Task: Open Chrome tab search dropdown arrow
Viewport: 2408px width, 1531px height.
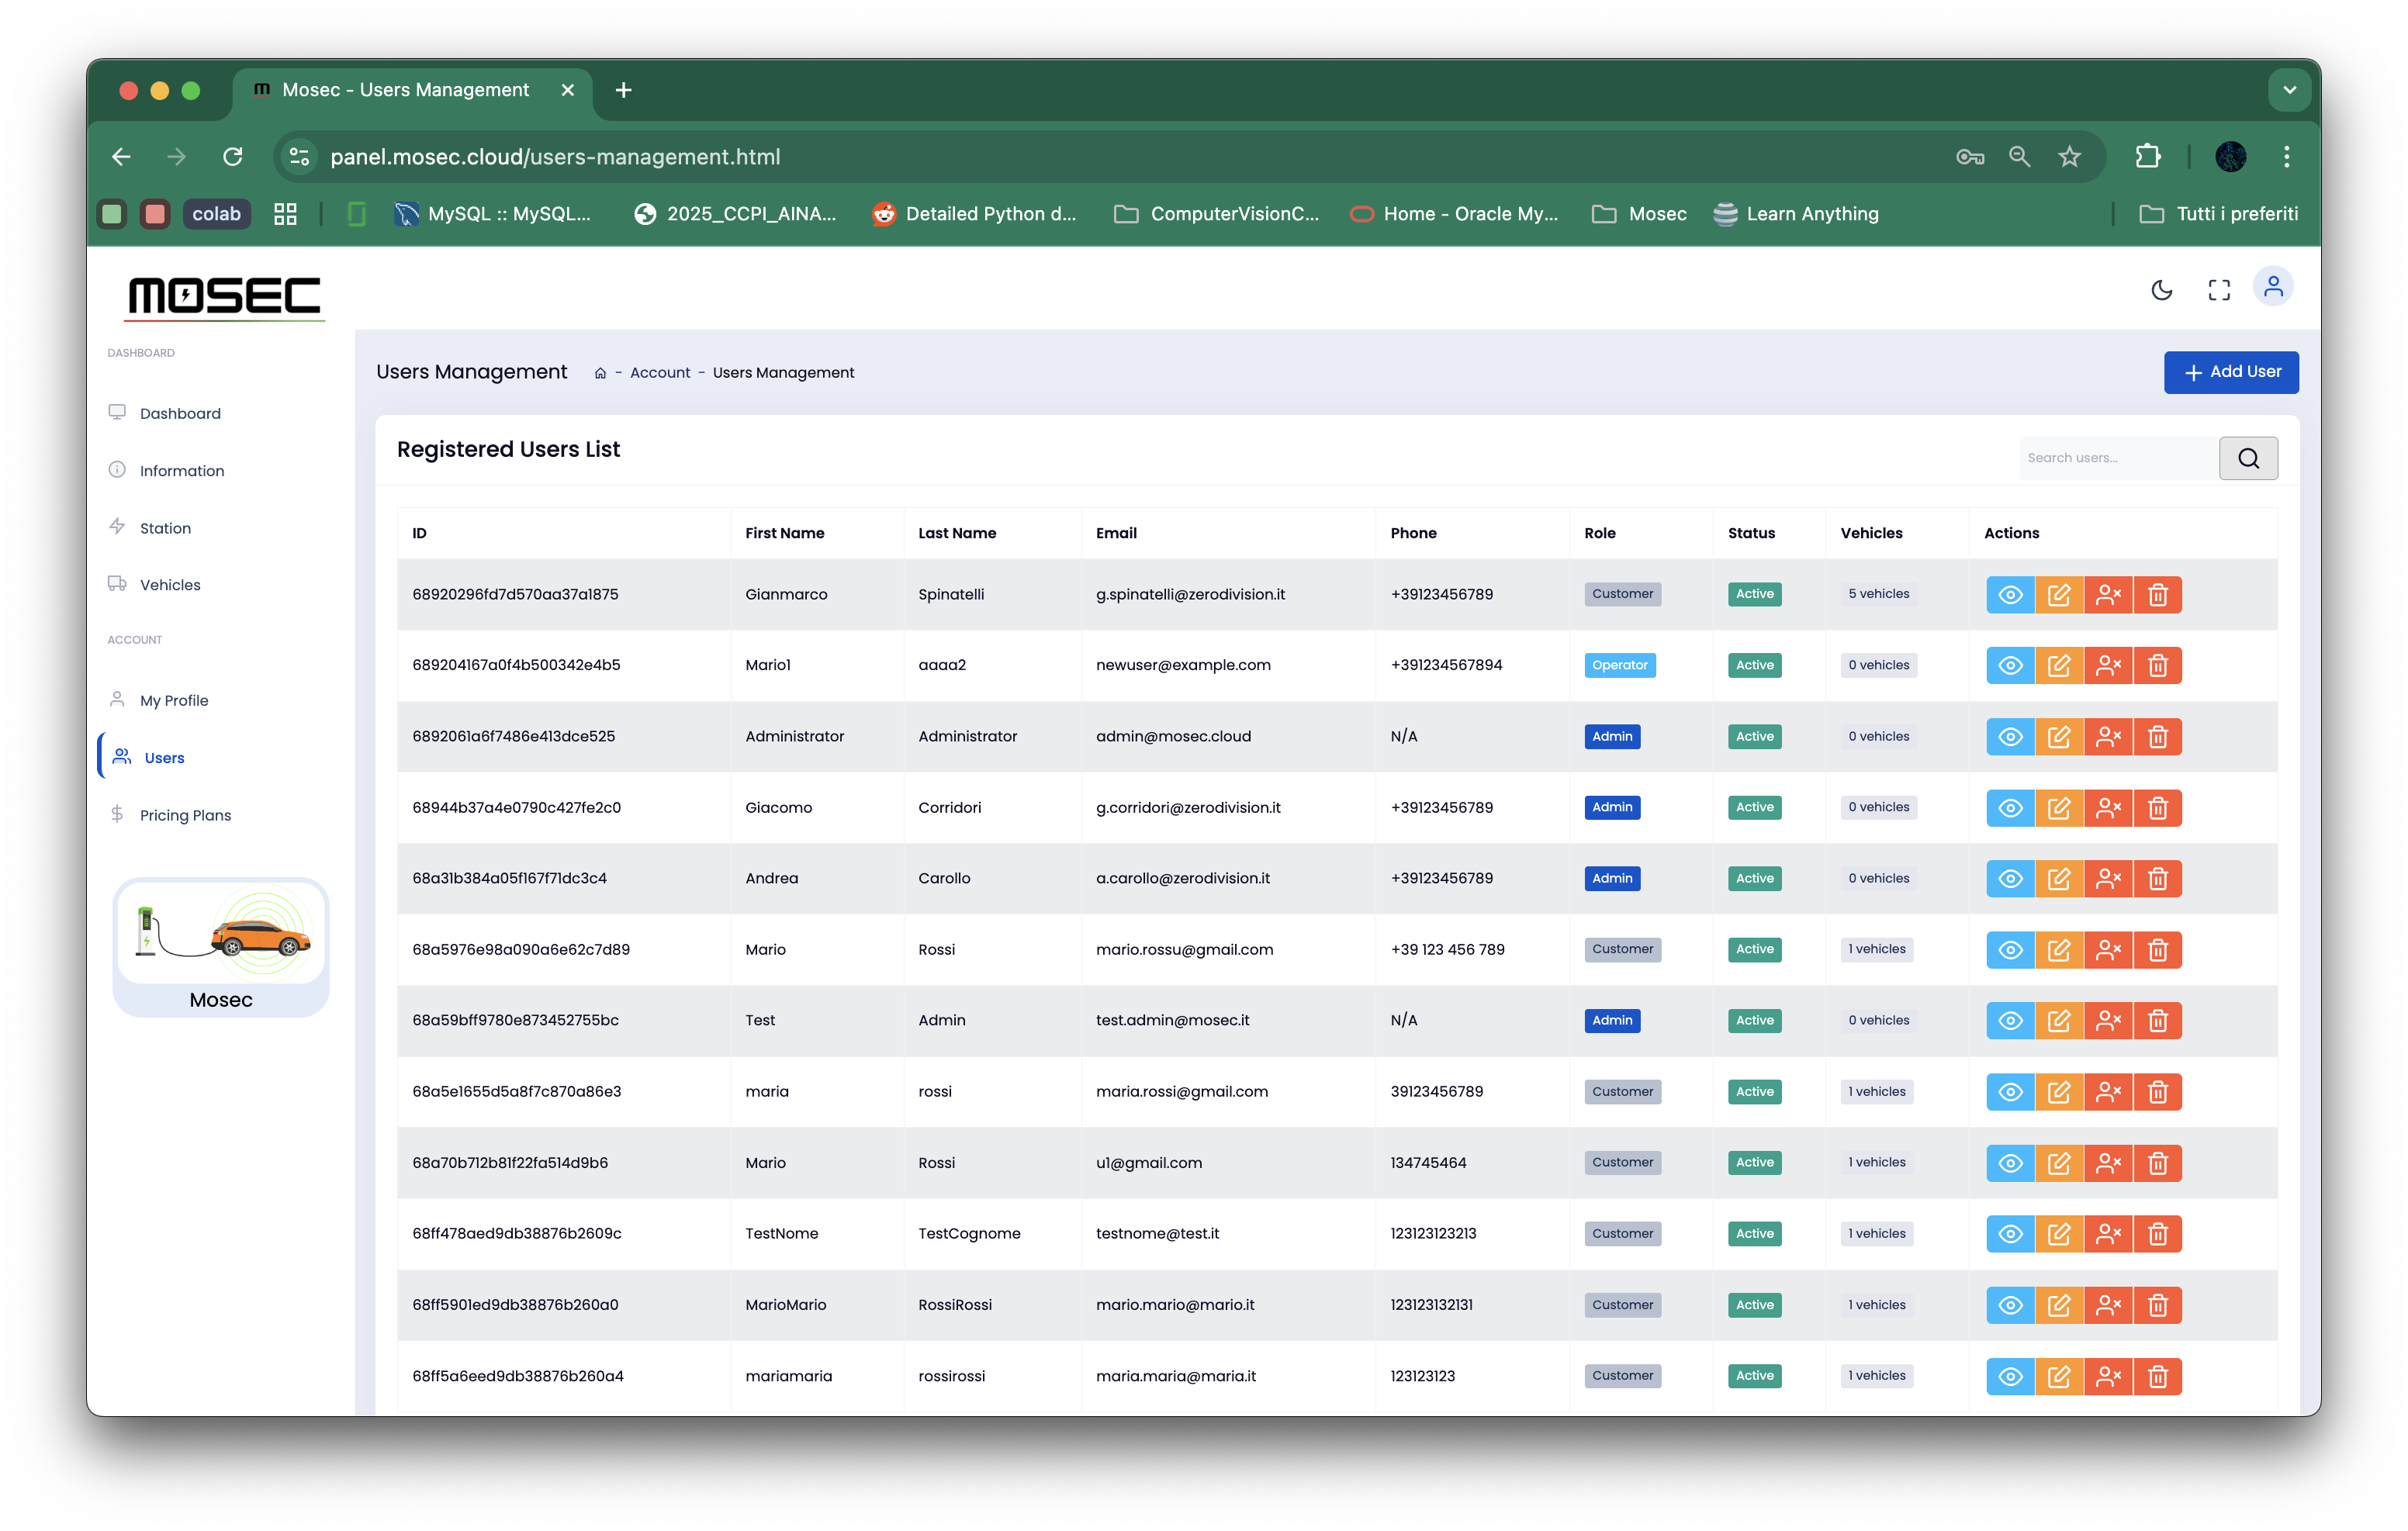Action: (x=2289, y=90)
